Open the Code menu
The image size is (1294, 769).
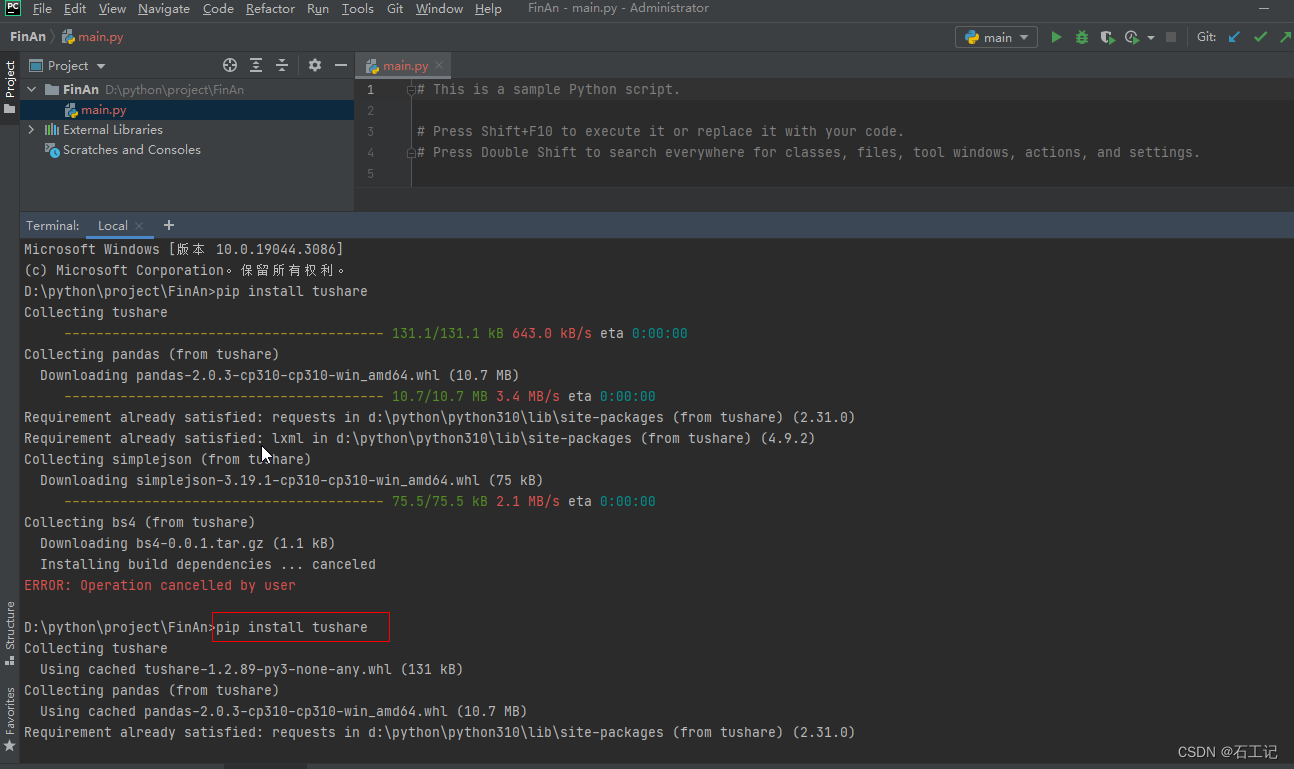tap(218, 9)
